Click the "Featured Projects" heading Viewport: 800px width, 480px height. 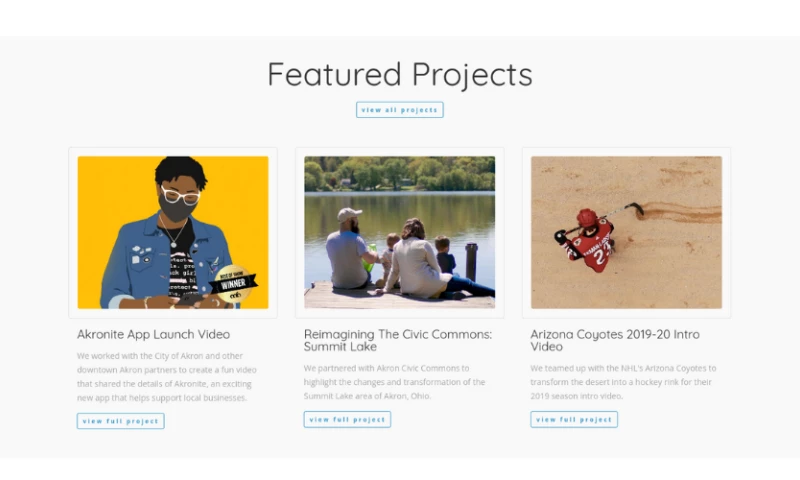(399, 75)
